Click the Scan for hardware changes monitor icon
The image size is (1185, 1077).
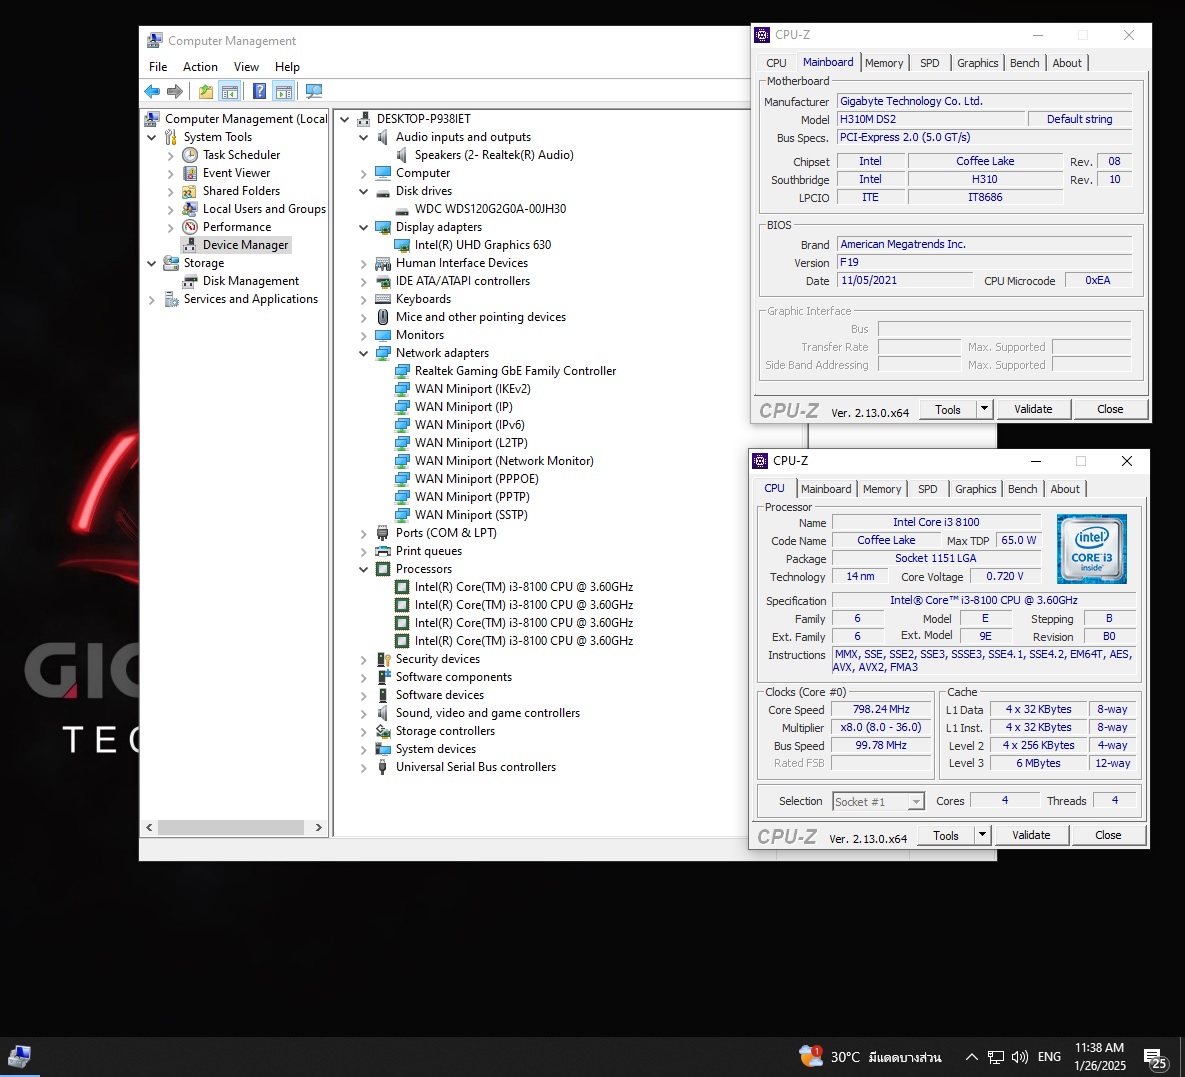pyautogui.click(x=314, y=91)
